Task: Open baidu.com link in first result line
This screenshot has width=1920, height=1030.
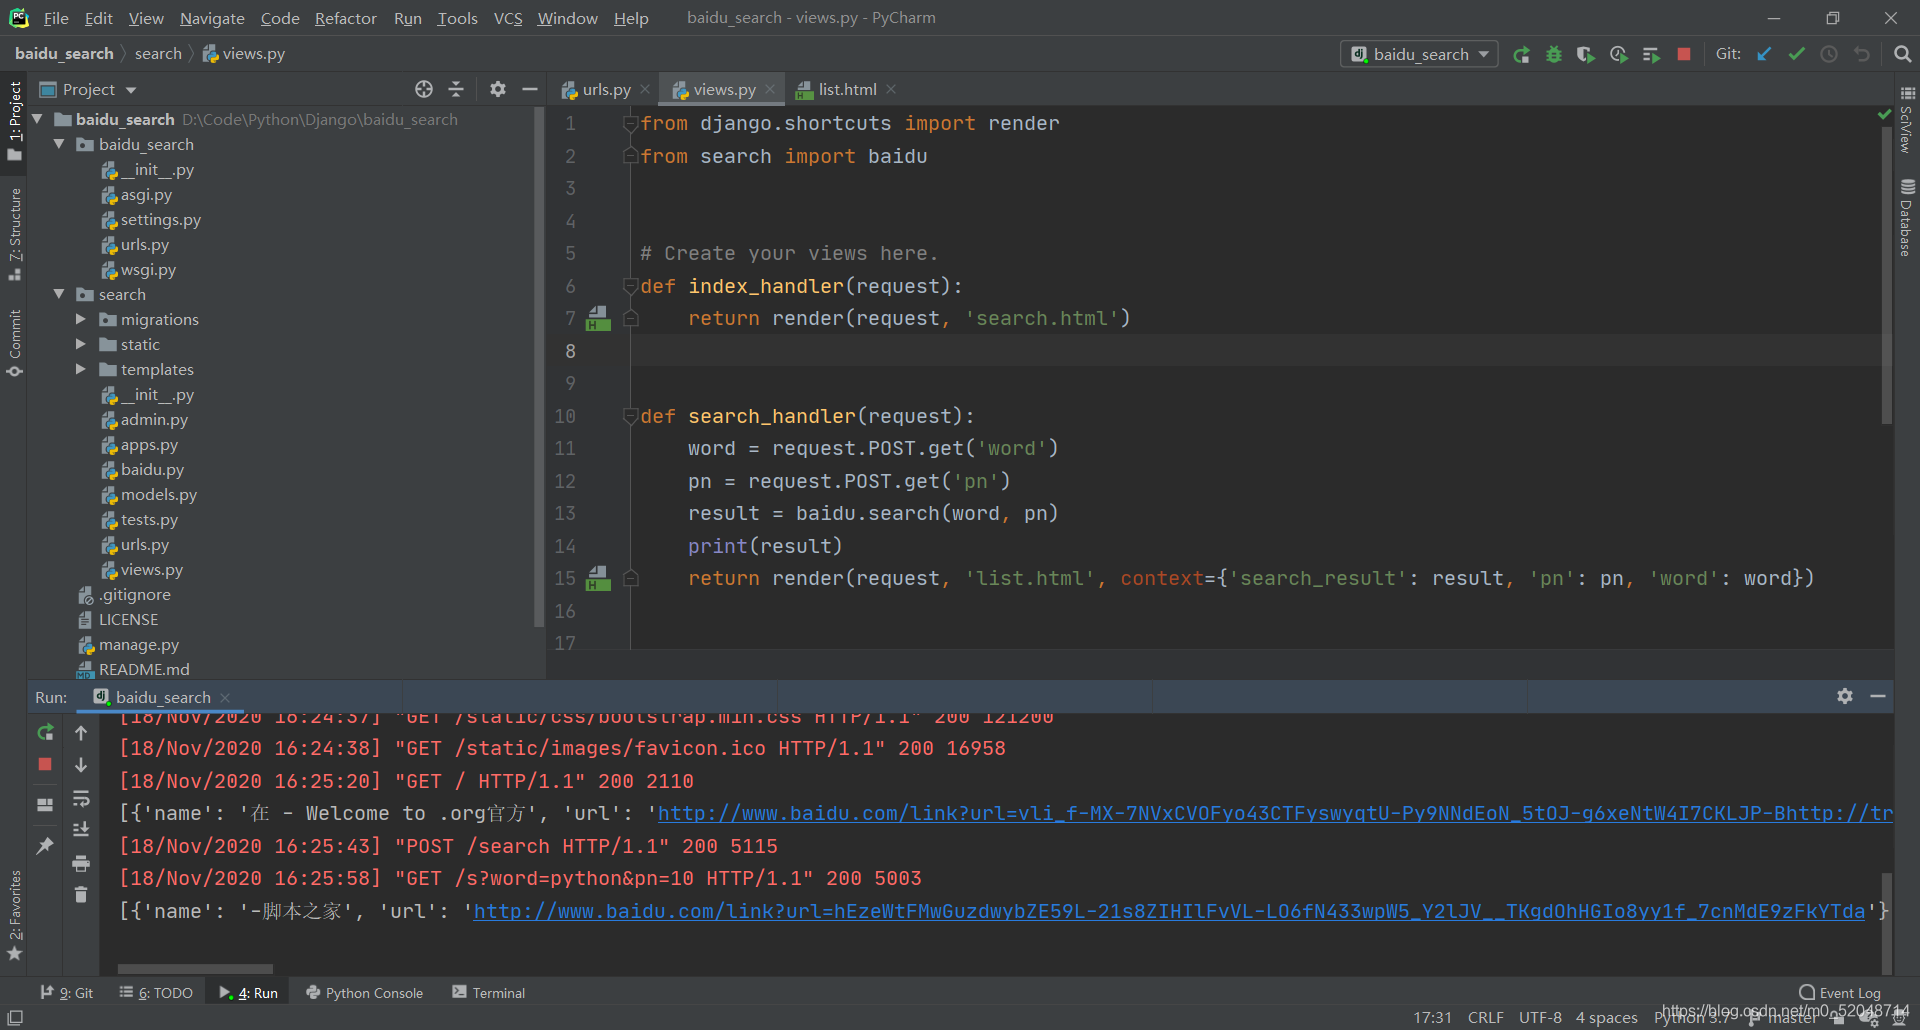Action: tap(1275, 813)
